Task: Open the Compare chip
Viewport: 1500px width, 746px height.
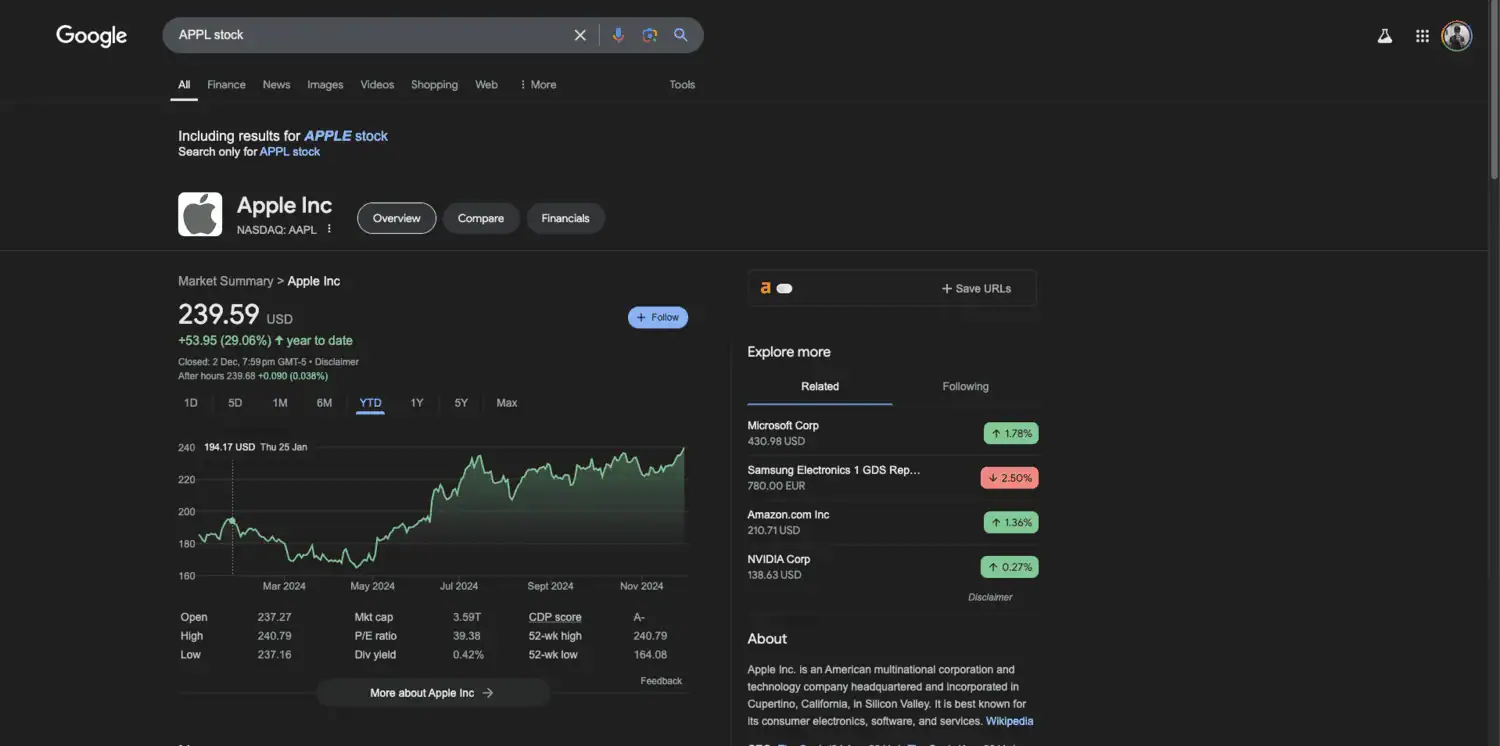Action: point(481,218)
